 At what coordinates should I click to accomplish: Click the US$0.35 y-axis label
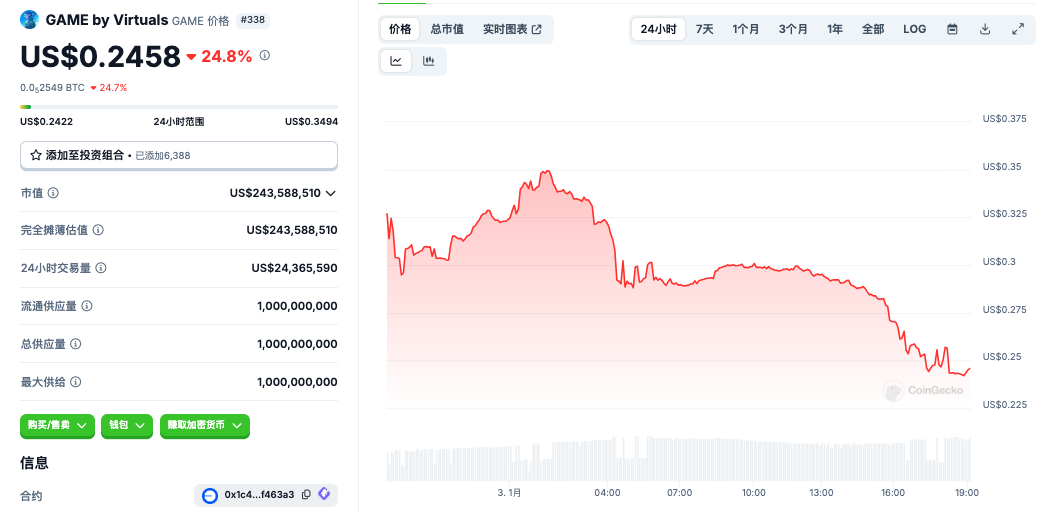tap(1002, 166)
